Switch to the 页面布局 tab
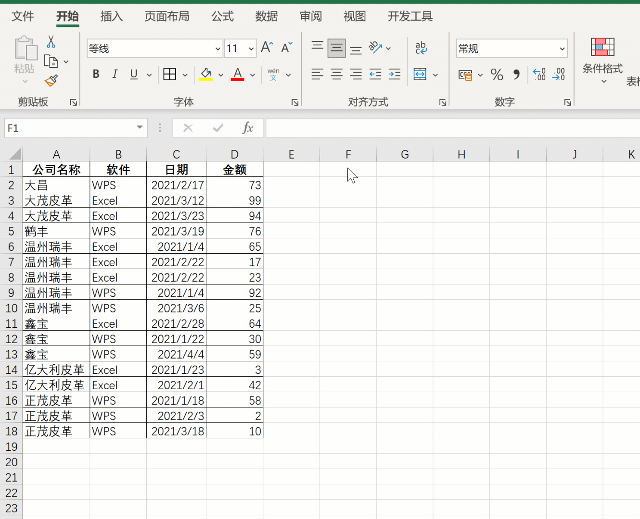Screen dimensions: 640x519 [167, 16]
